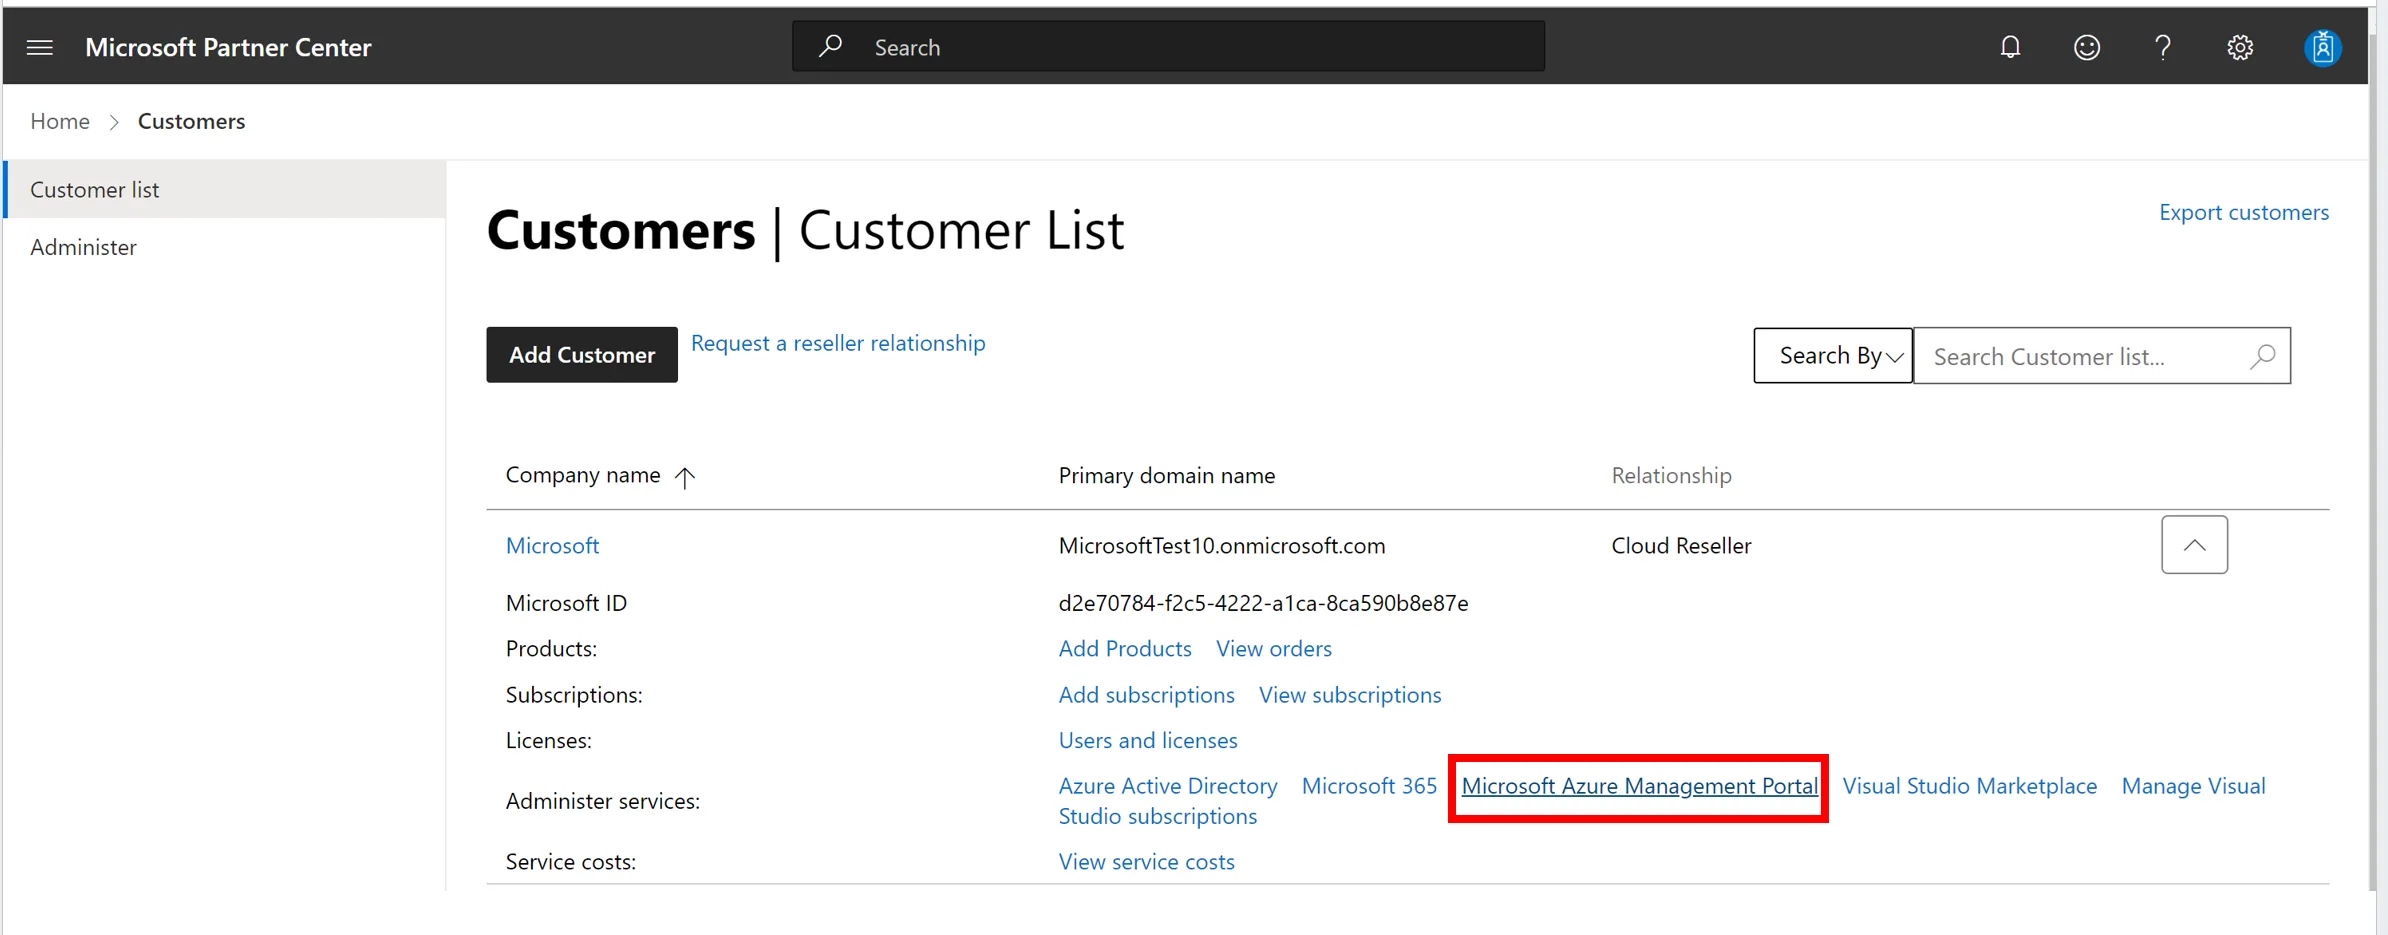
Task: Open Microsoft Azure Management Portal link
Action: (1640, 786)
